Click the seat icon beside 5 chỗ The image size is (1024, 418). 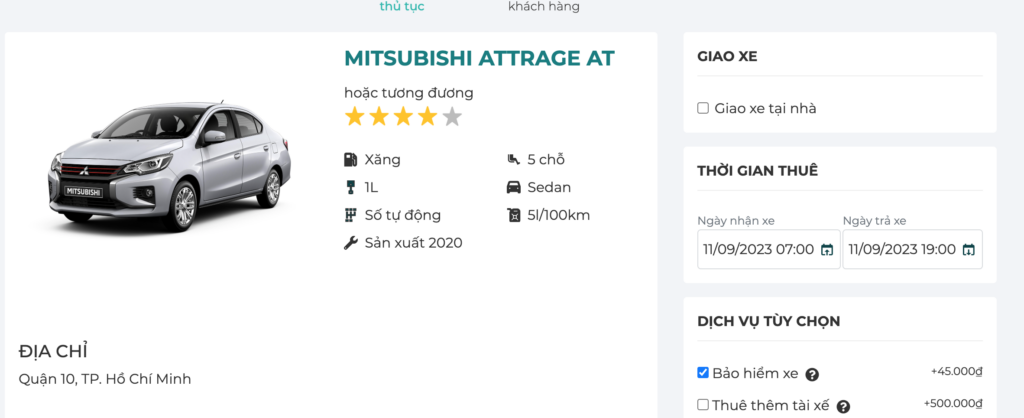pyautogui.click(x=513, y=159)
